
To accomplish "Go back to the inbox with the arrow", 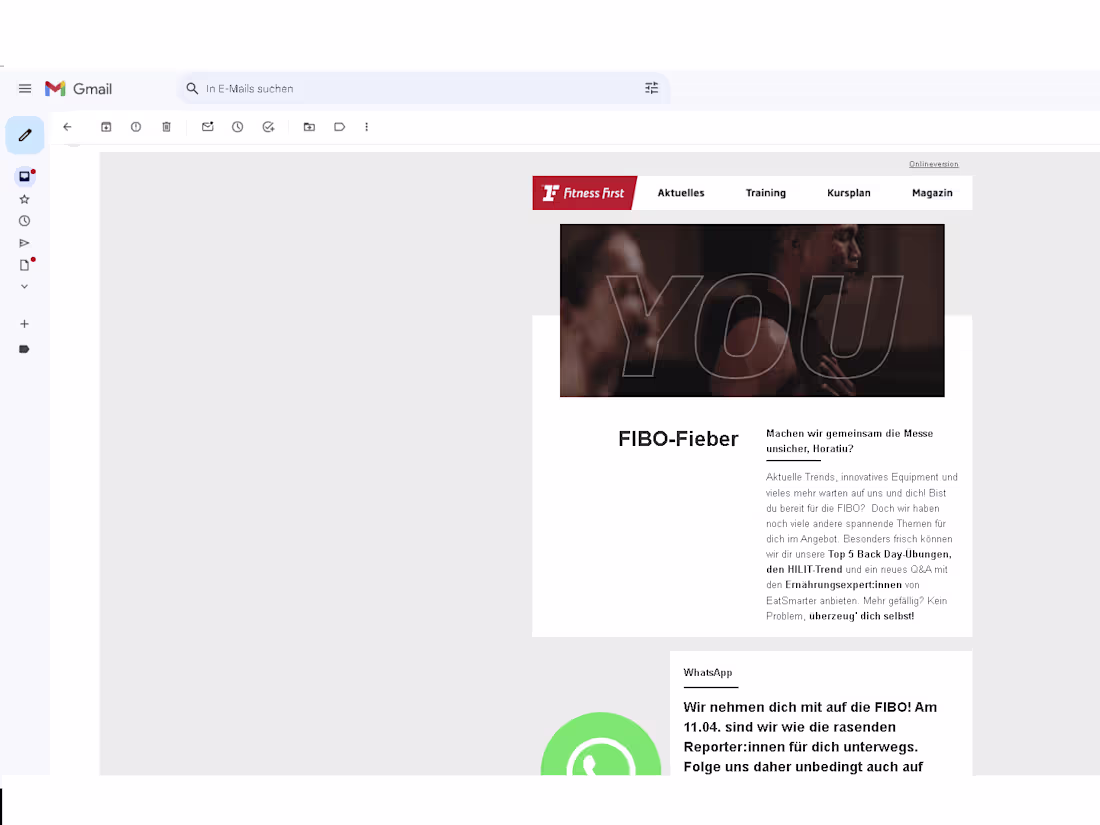I will [67, 127].
